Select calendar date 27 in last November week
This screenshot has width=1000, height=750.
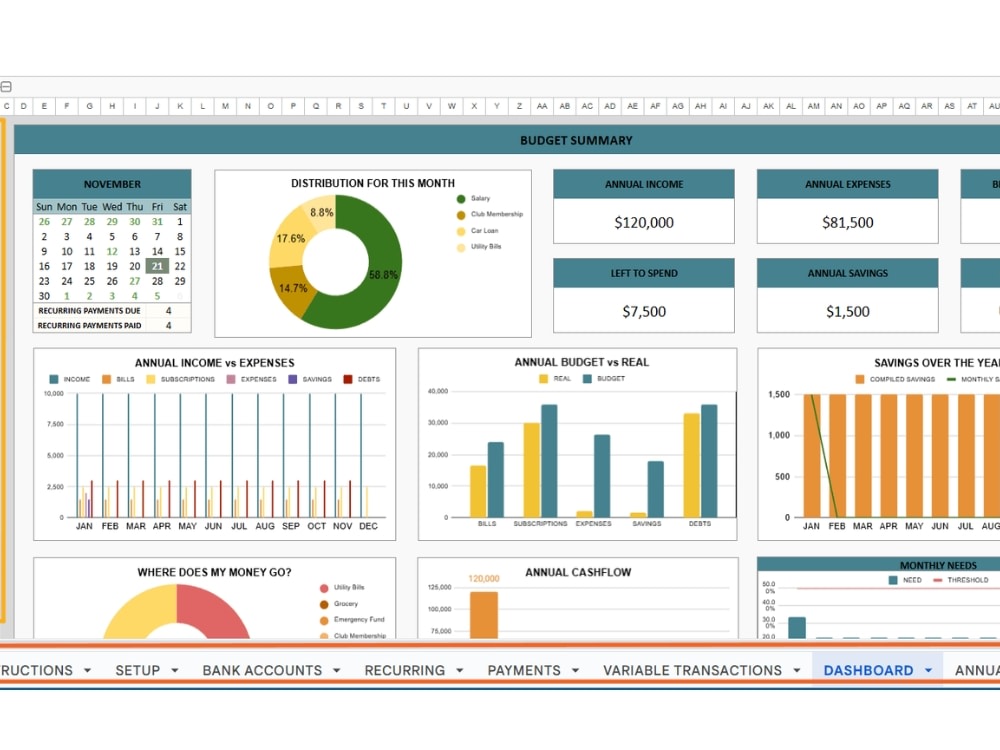click(135, 281)
